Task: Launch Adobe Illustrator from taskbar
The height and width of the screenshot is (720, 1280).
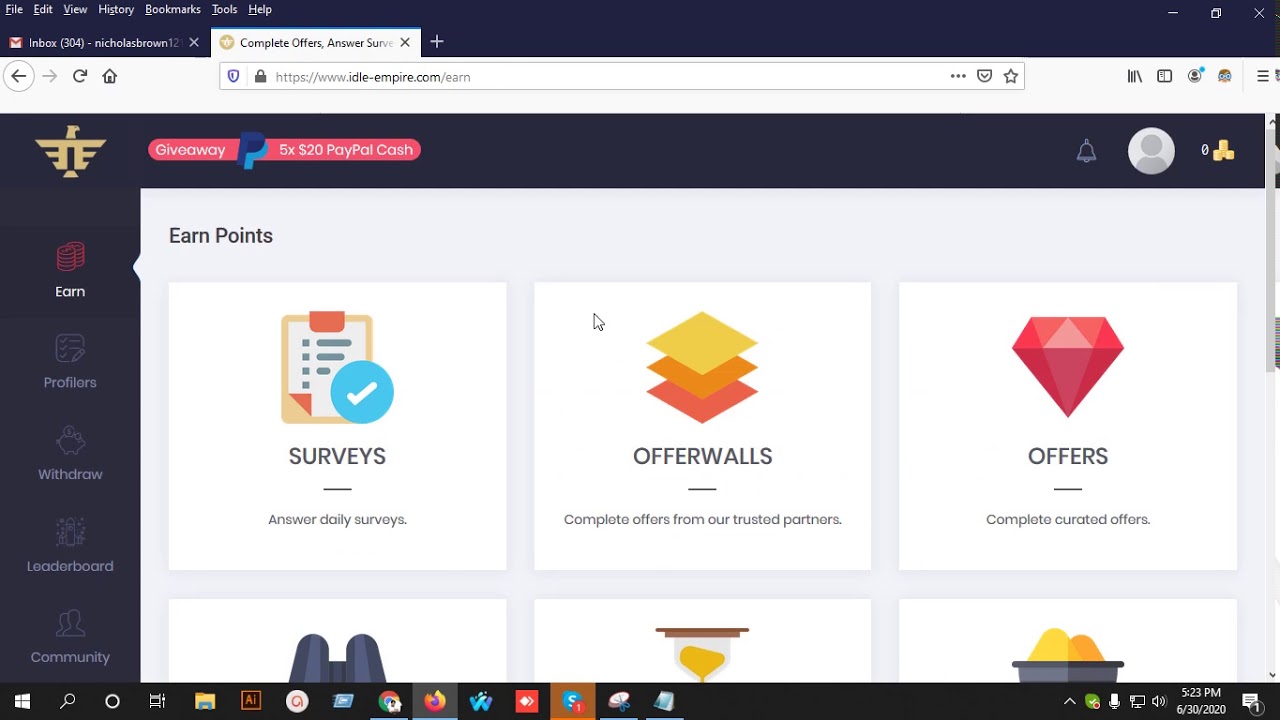Action: tap(251, 701)
